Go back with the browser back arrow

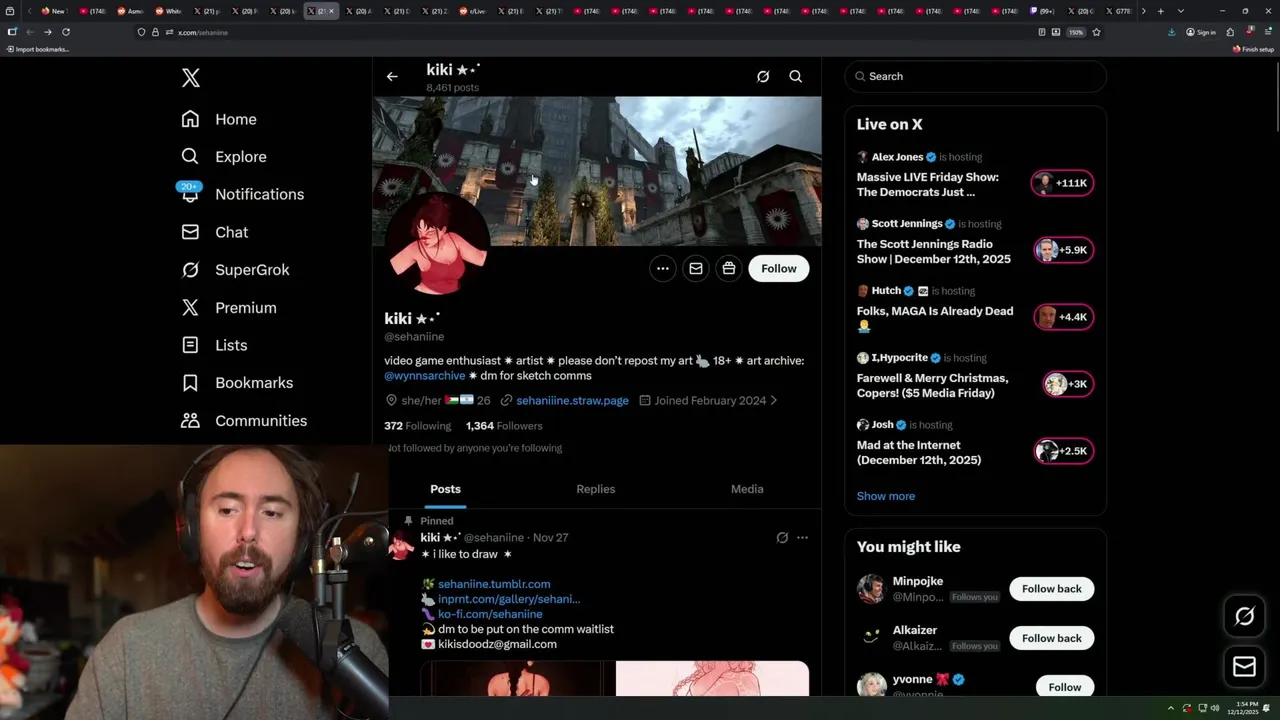pos(29,32)
